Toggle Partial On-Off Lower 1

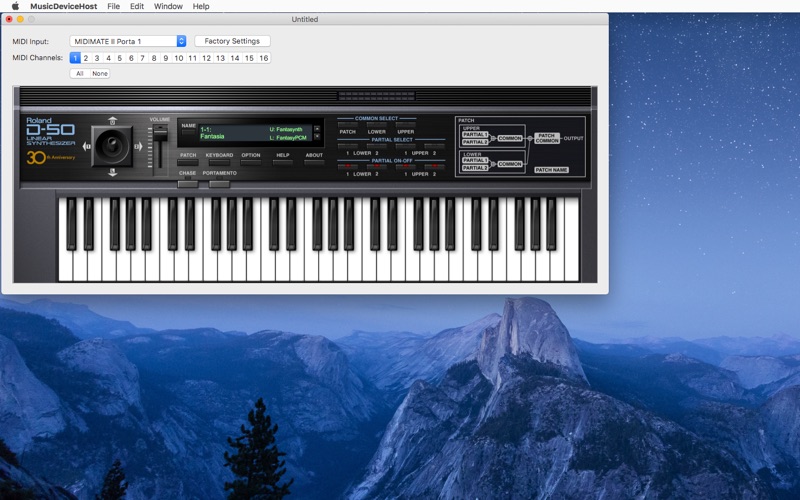pos(347,167)
